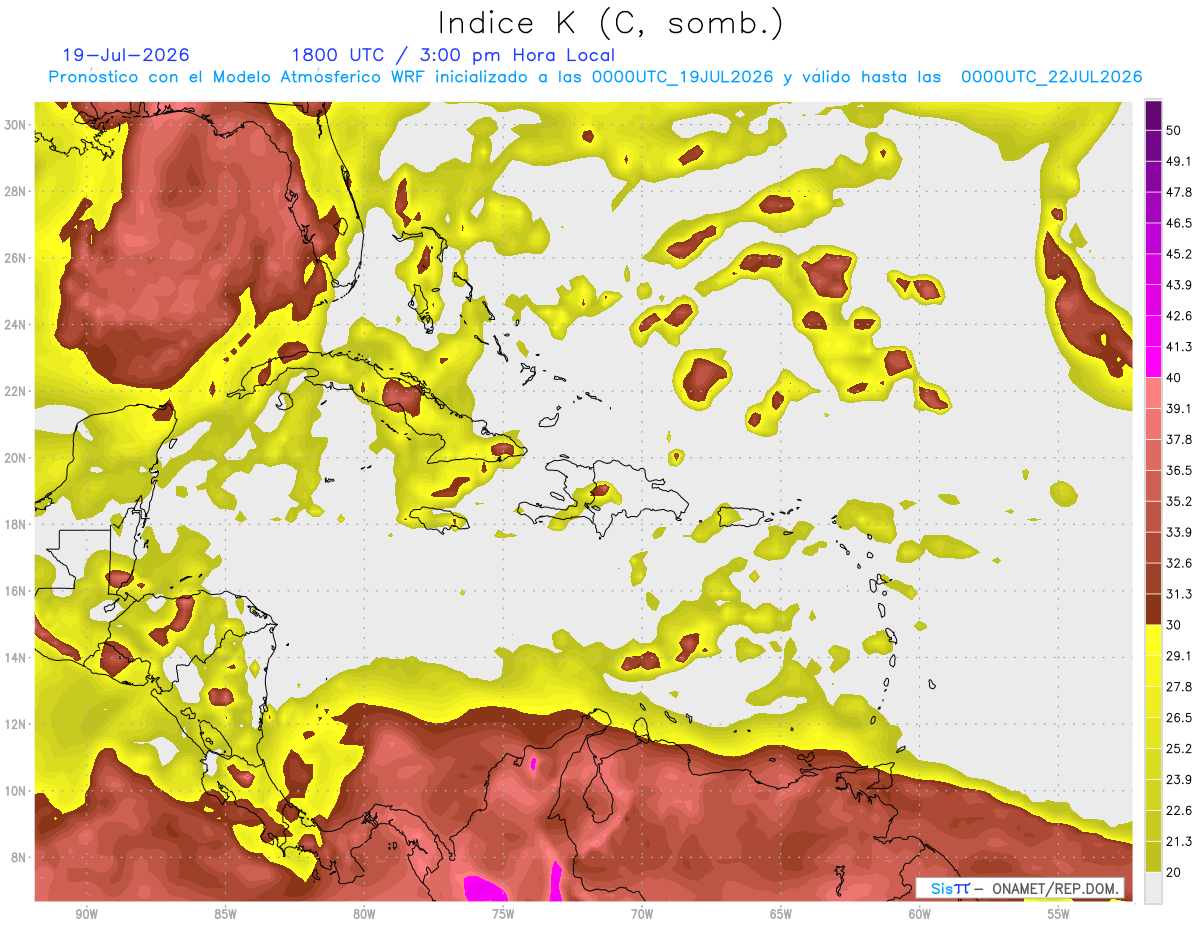Viewport: 1200px width, 927px height.
Task: Pick the color bar value "49.1"
Action: (1178, 161)
